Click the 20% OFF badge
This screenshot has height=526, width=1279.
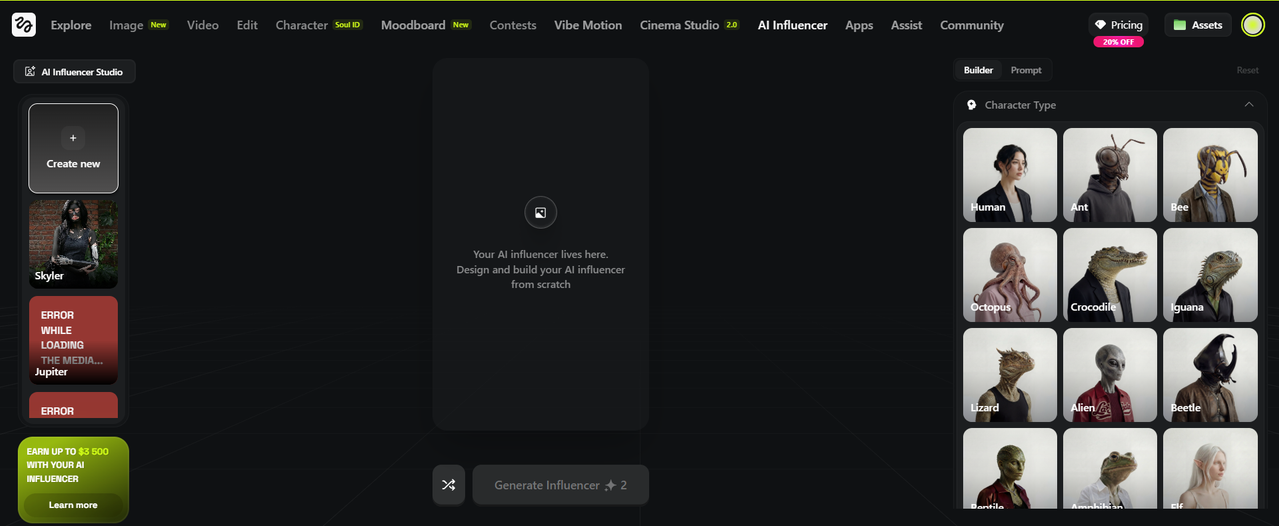(x=1118, y=42)
